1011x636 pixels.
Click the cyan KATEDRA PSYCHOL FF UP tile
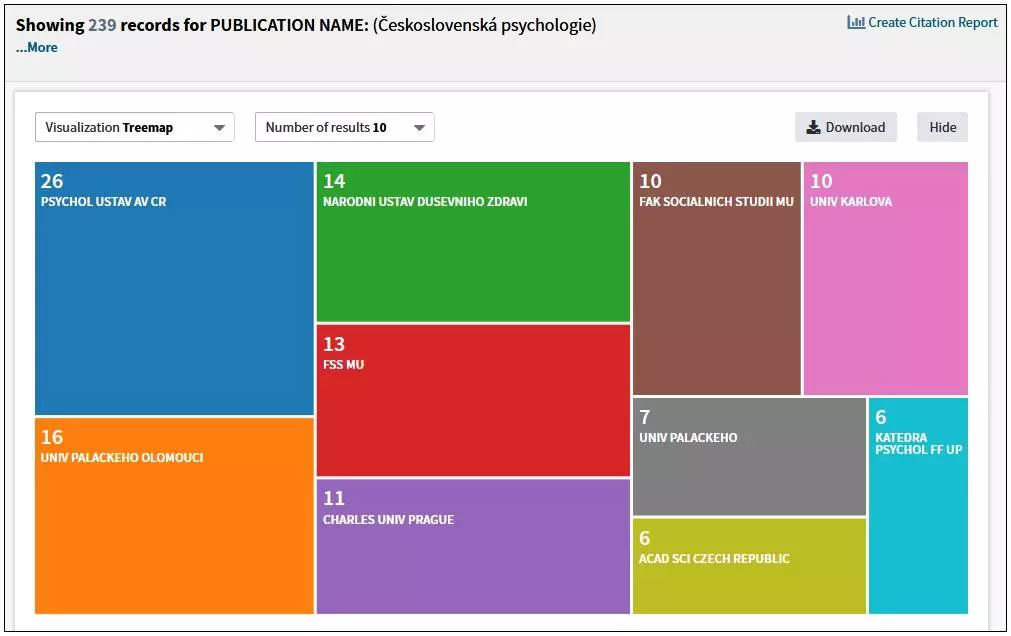(x=918, y=505)
